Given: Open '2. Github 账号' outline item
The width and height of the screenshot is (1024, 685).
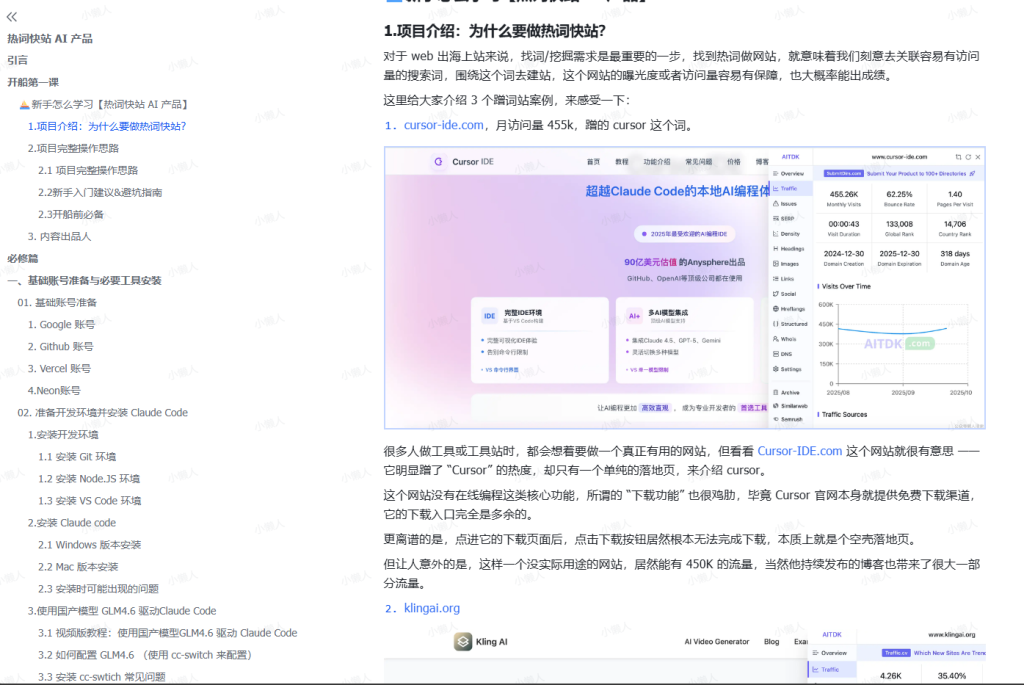Looking at the screenshot, I should pos(60,347).
